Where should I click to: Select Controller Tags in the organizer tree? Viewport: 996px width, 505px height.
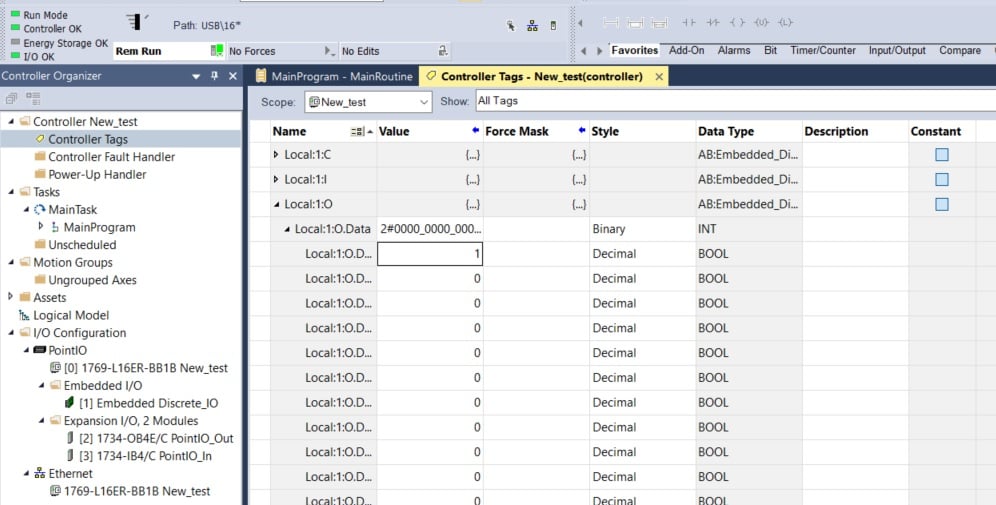(x=88, y=139)
